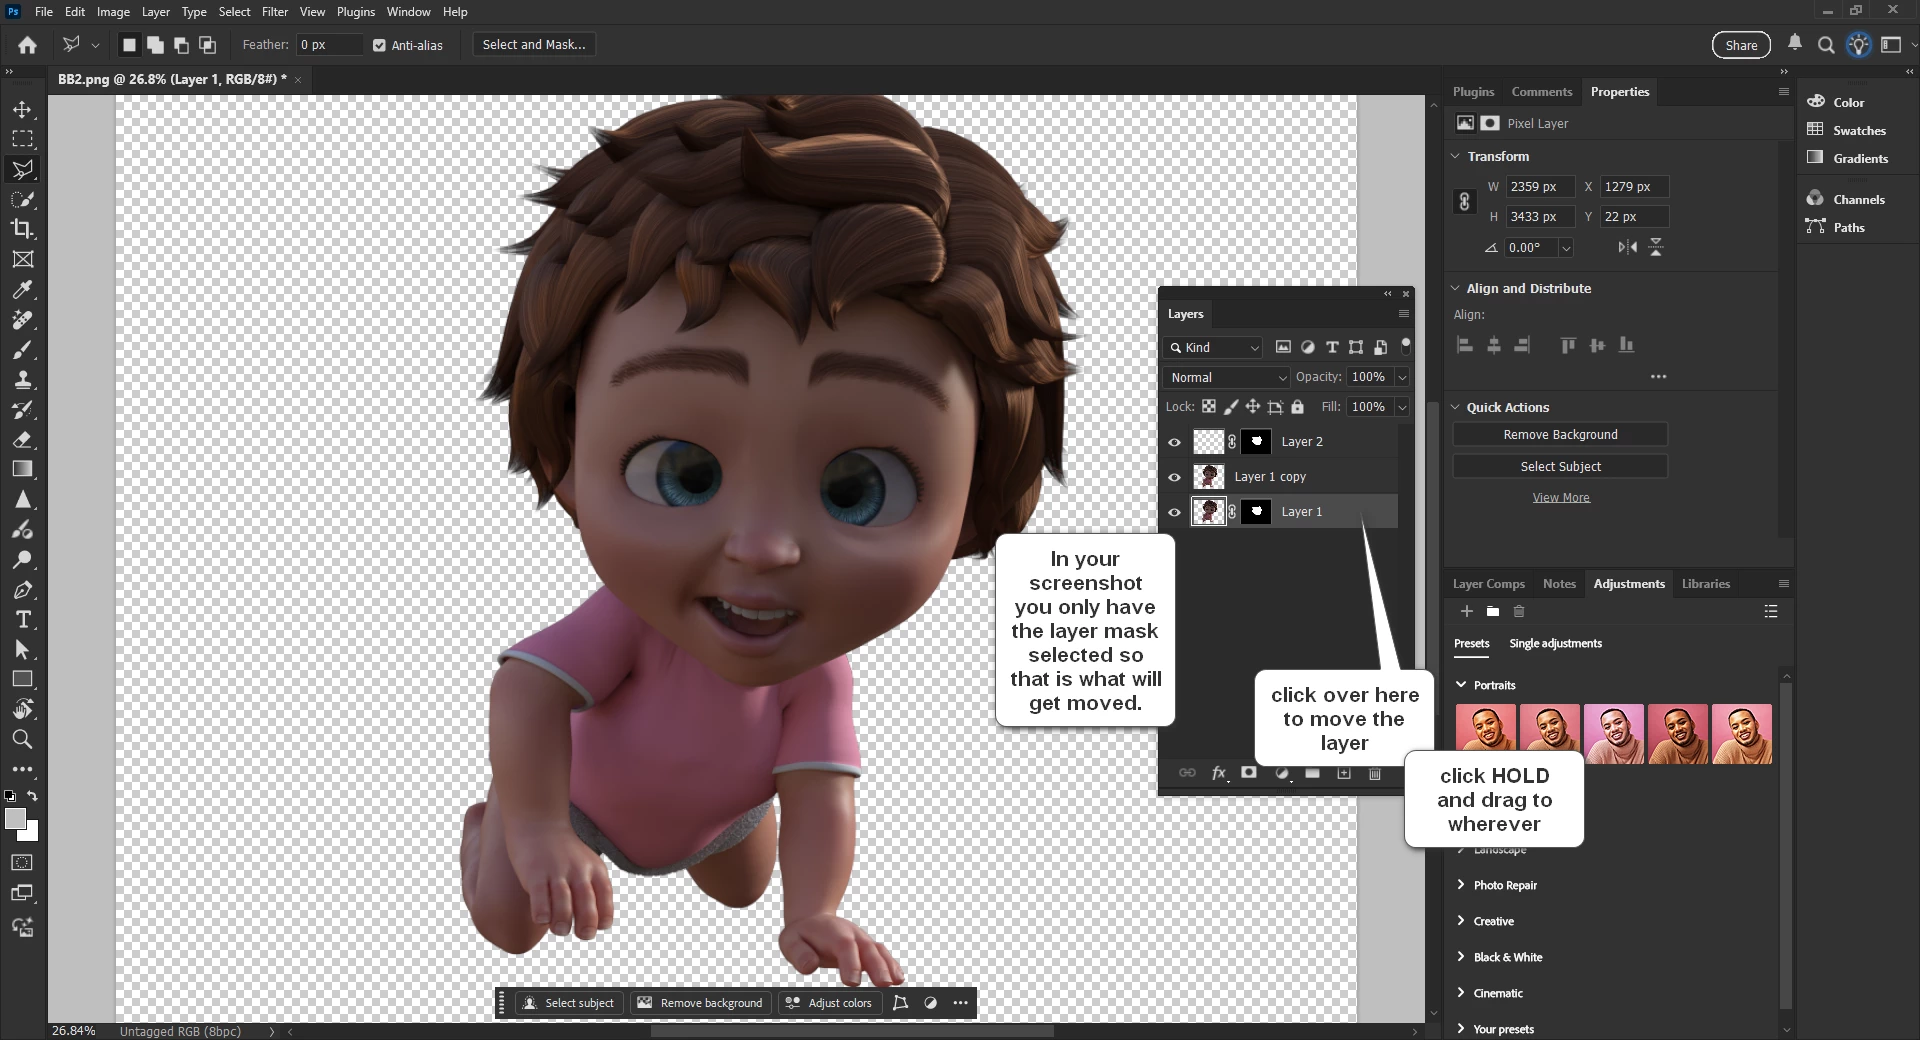Select the Brush tool
This screenshot has width=1920, height=1040.
click(x=22, y=349)
